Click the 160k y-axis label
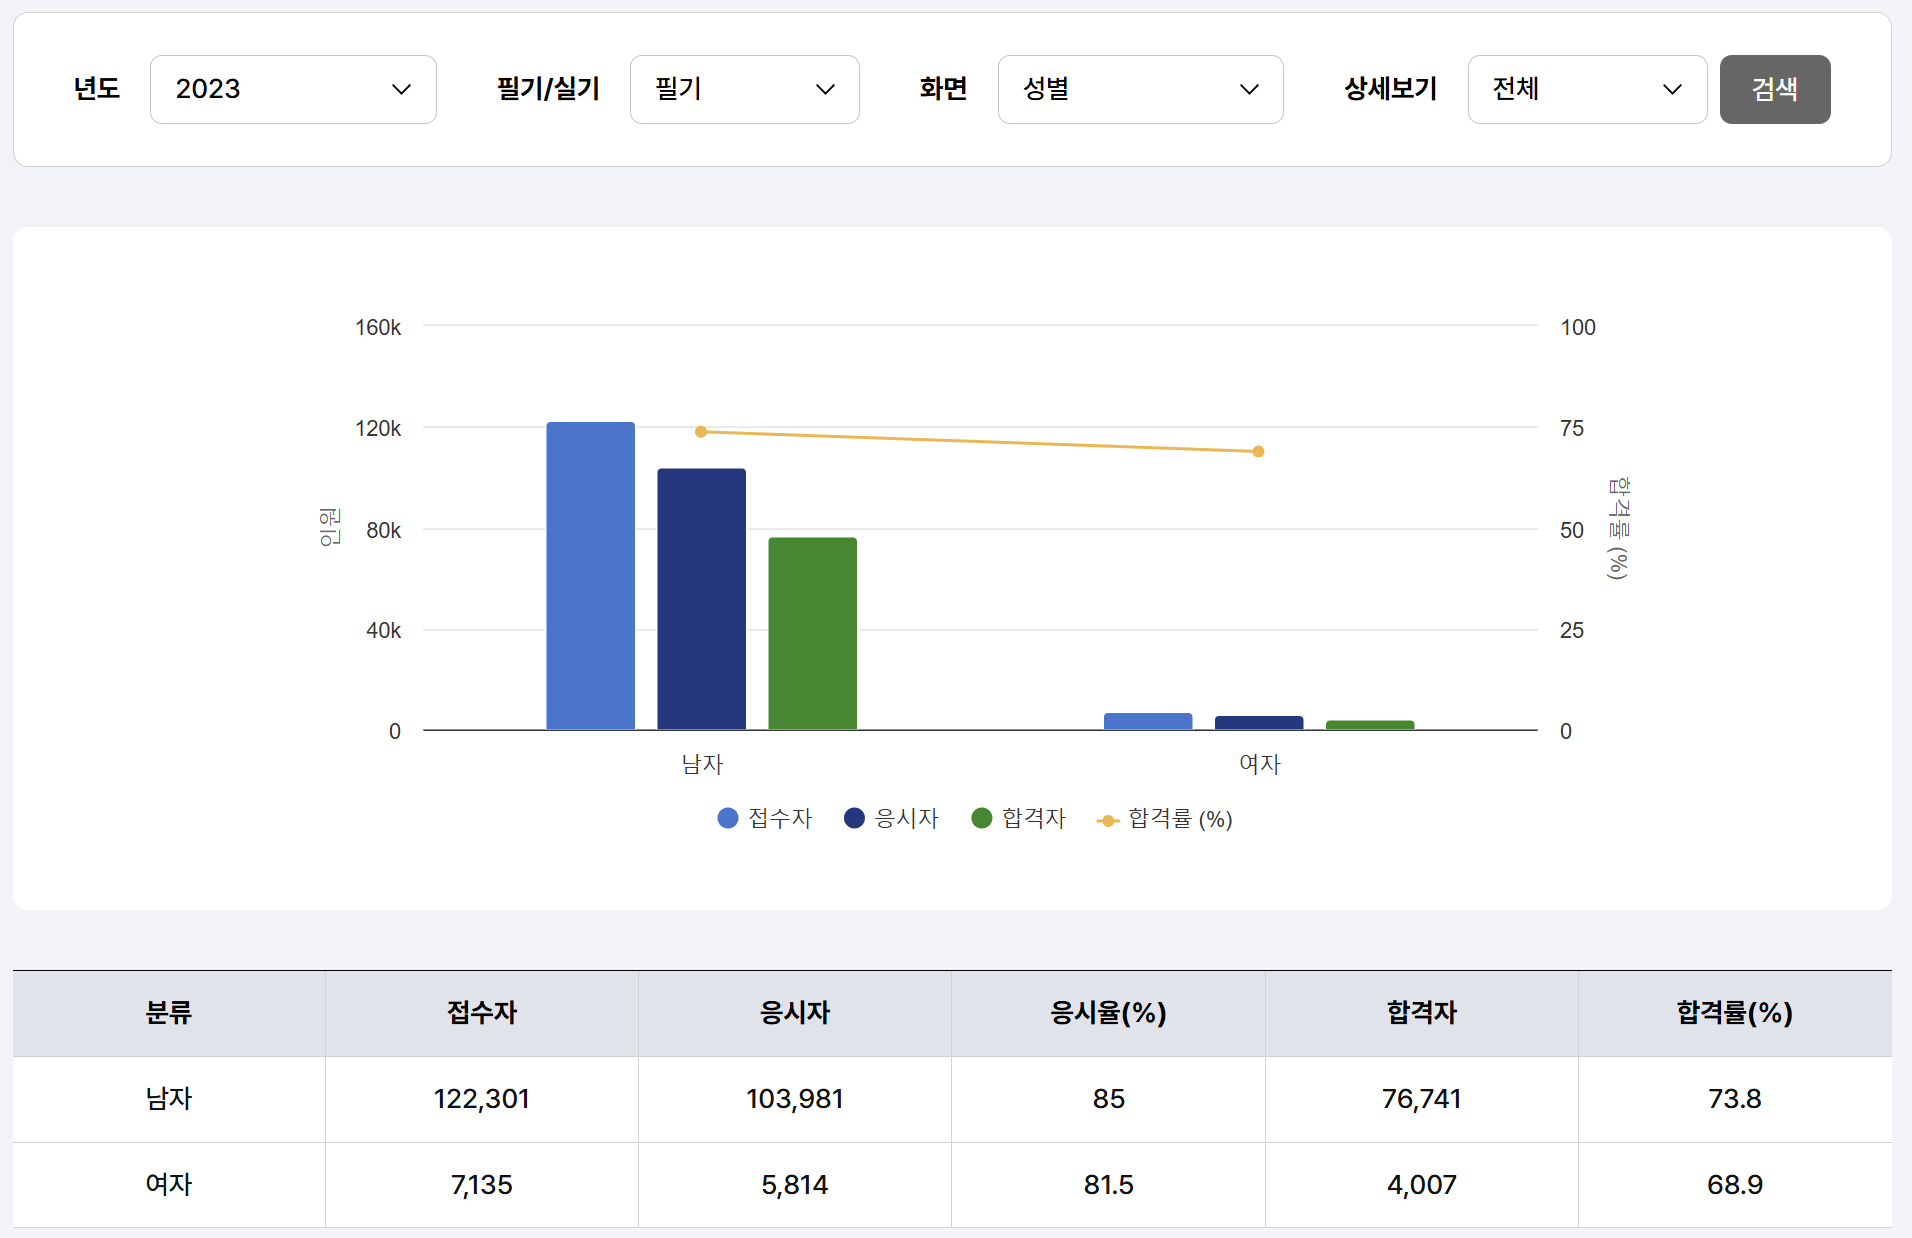Viewport: 1912px width, 1238px height. click(x=378, y=327)
